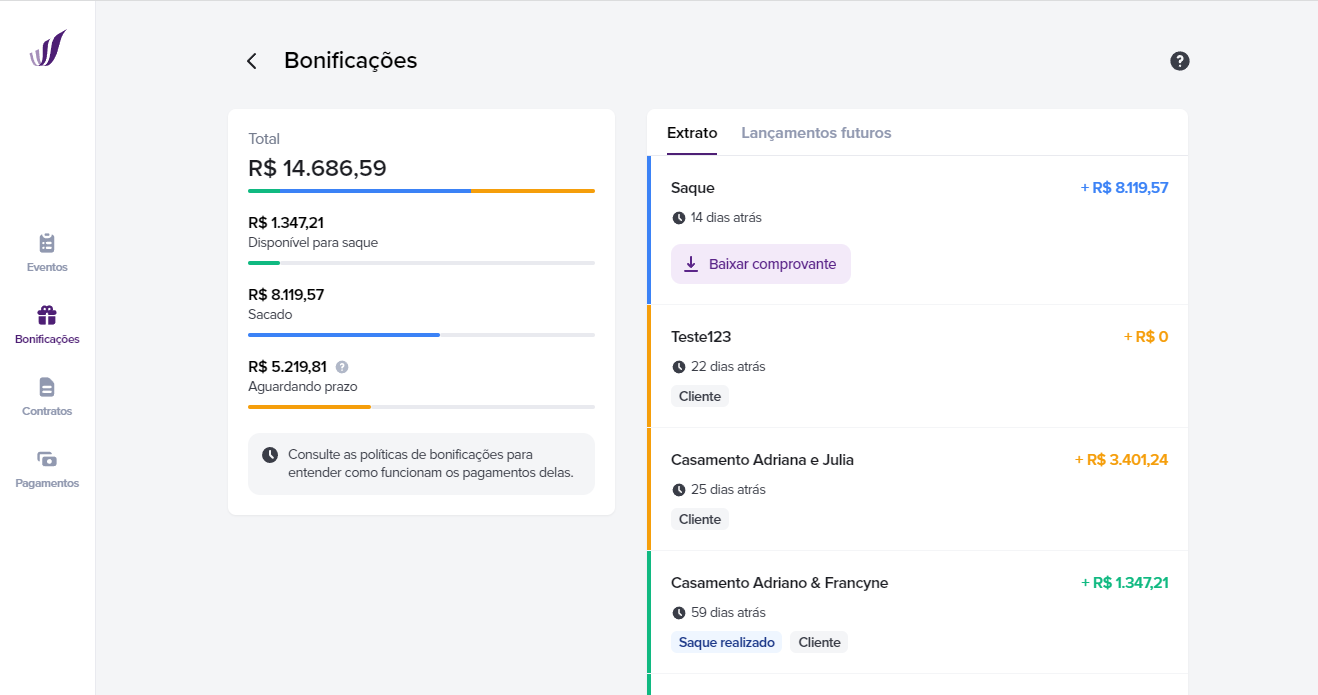Click the R$ 1.347,21 available balance
This screenshot has height=695, width=1318.
[x=286, y=222]
